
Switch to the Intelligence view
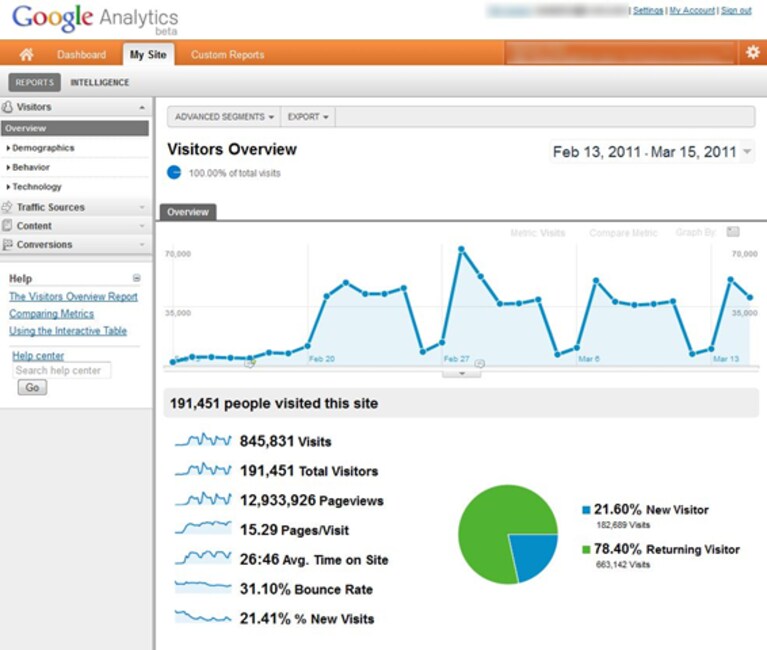(100, 83)
